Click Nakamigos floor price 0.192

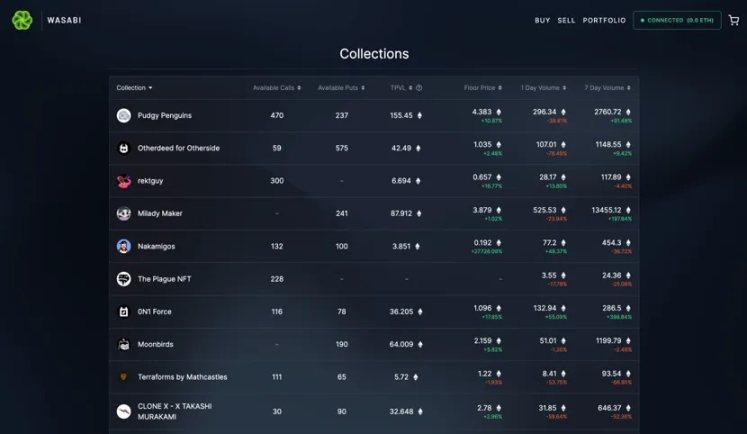483,242
